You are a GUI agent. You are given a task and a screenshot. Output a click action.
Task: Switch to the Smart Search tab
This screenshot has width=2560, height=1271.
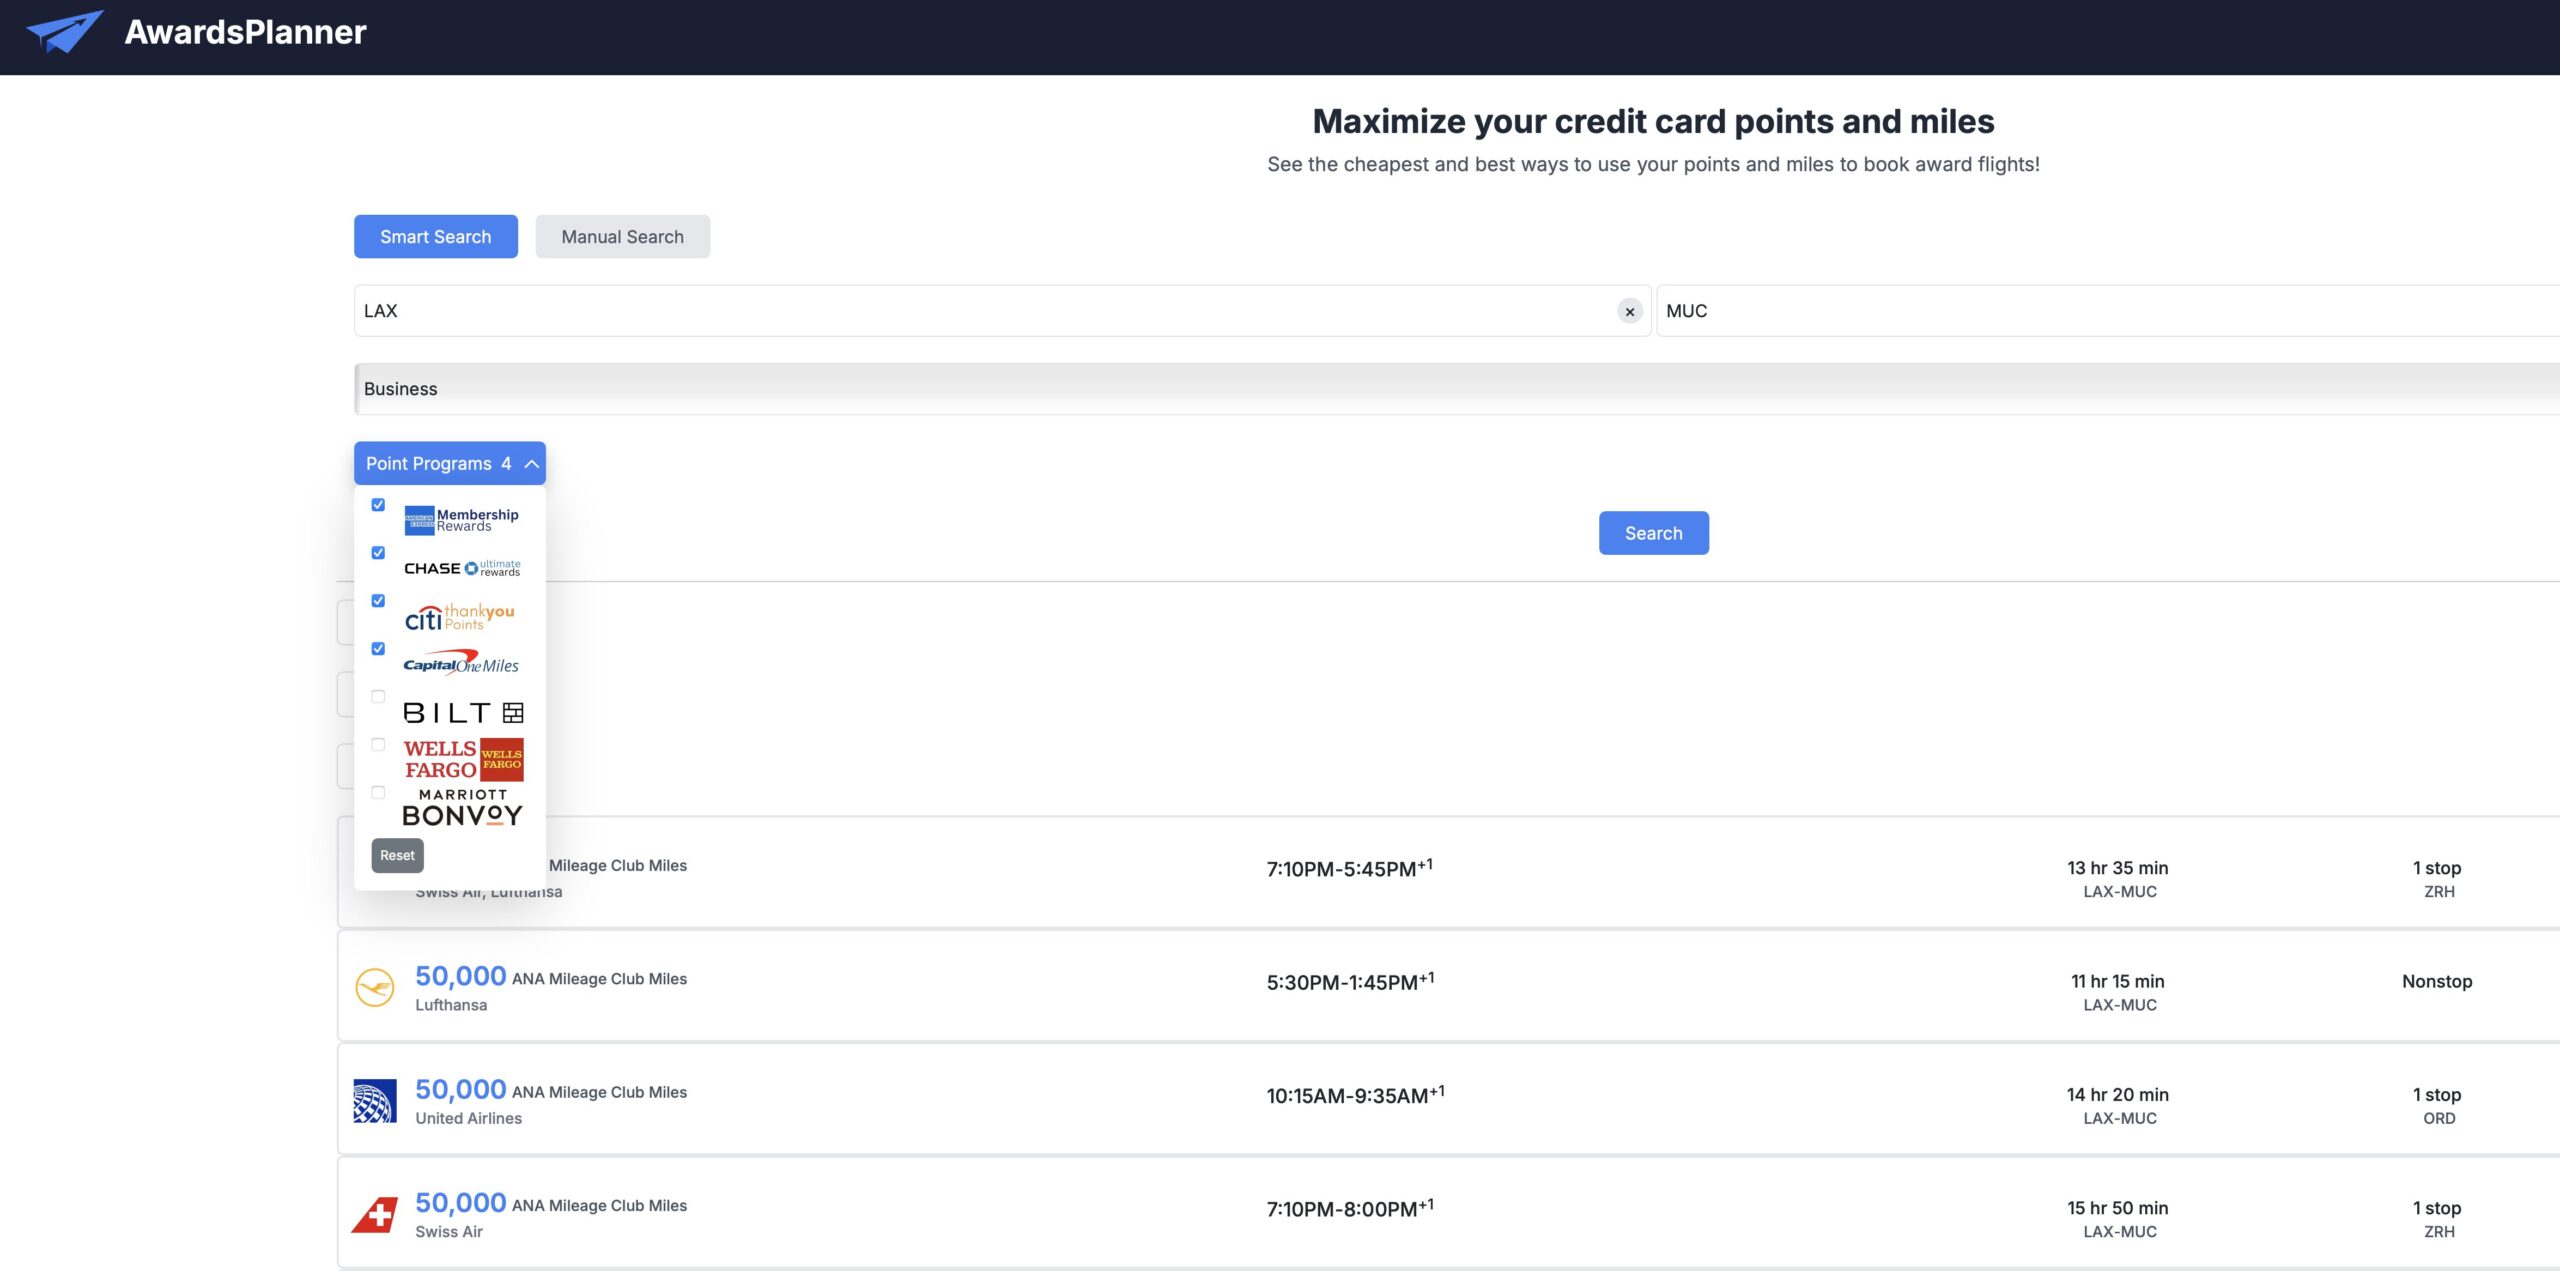[x=436, y=236]
